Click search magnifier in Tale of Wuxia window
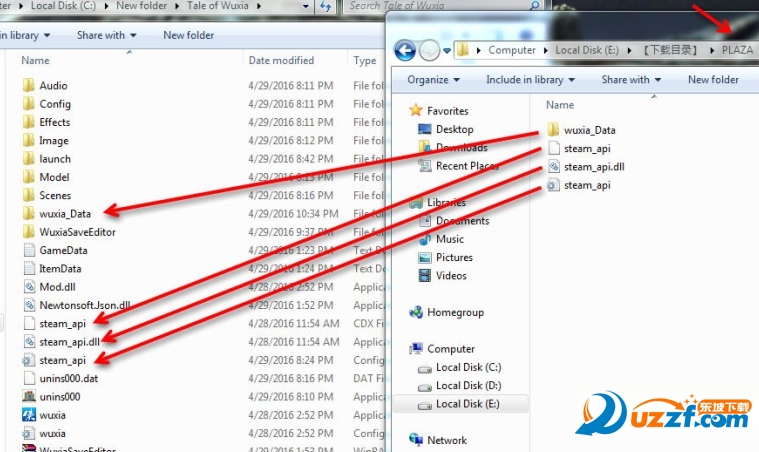Viewport: 759px width, 452px height. tap(534, 6)
